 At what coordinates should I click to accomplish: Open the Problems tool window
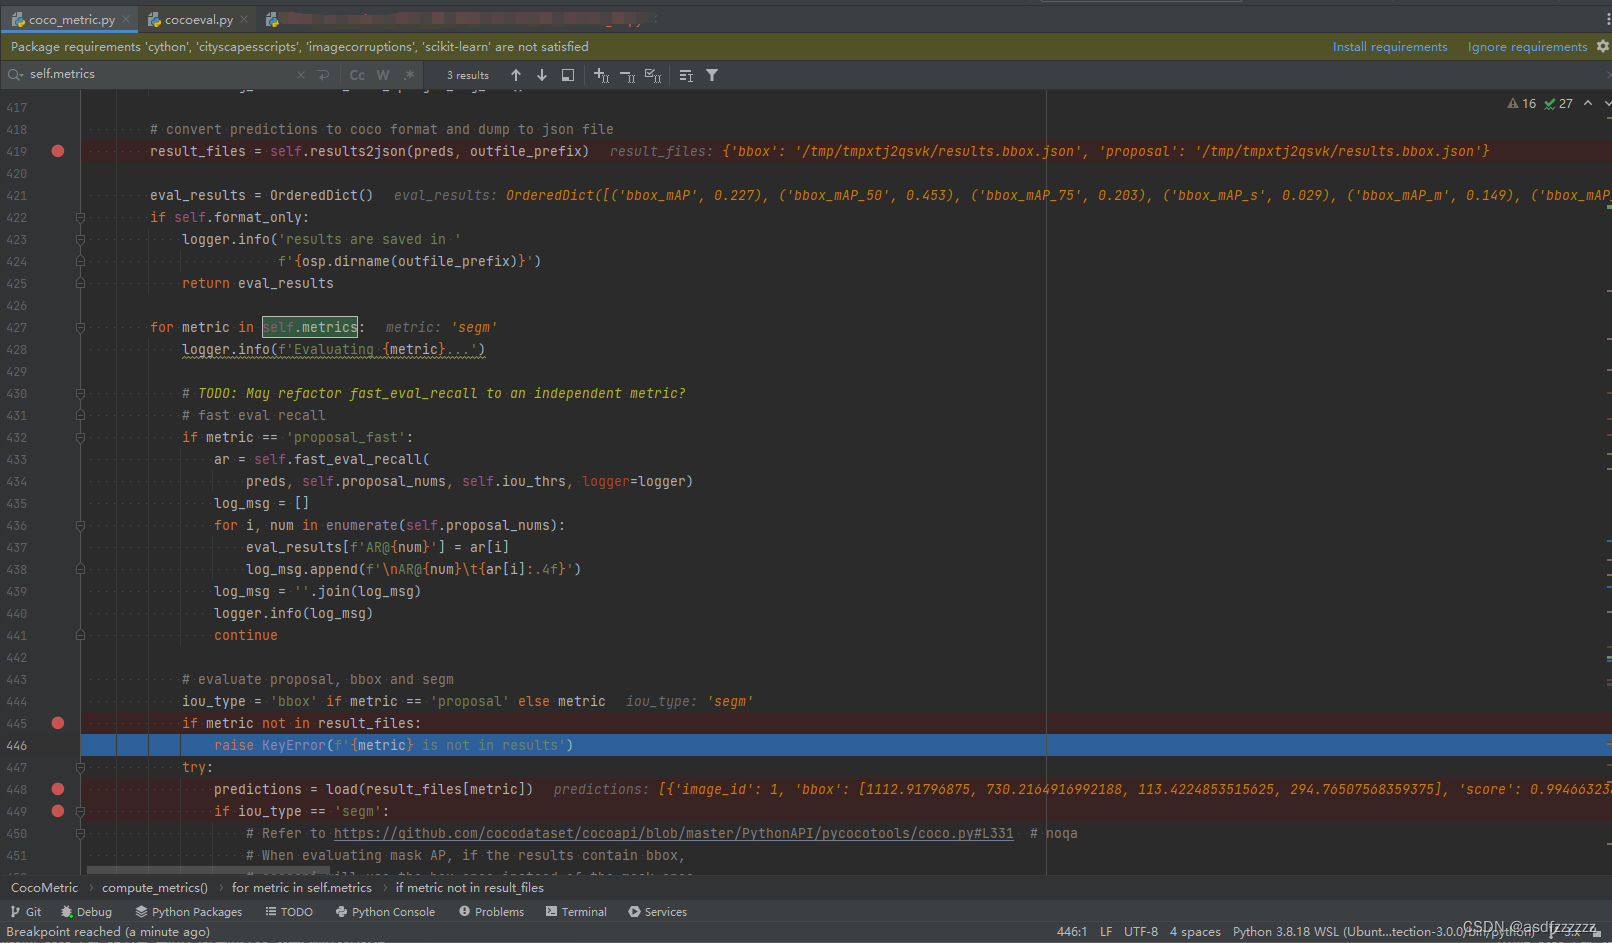pyautogui.click(x=491, y=912)
